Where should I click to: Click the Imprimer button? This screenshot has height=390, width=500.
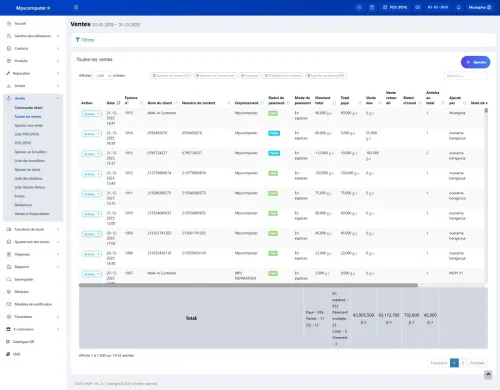click(x=250, y=76)
